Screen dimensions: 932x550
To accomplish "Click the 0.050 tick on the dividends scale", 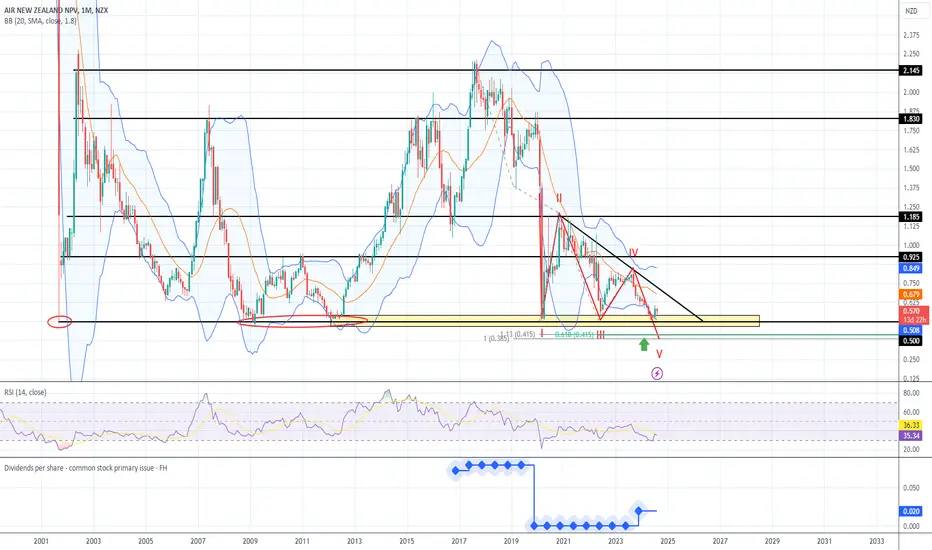I will 911,488.
